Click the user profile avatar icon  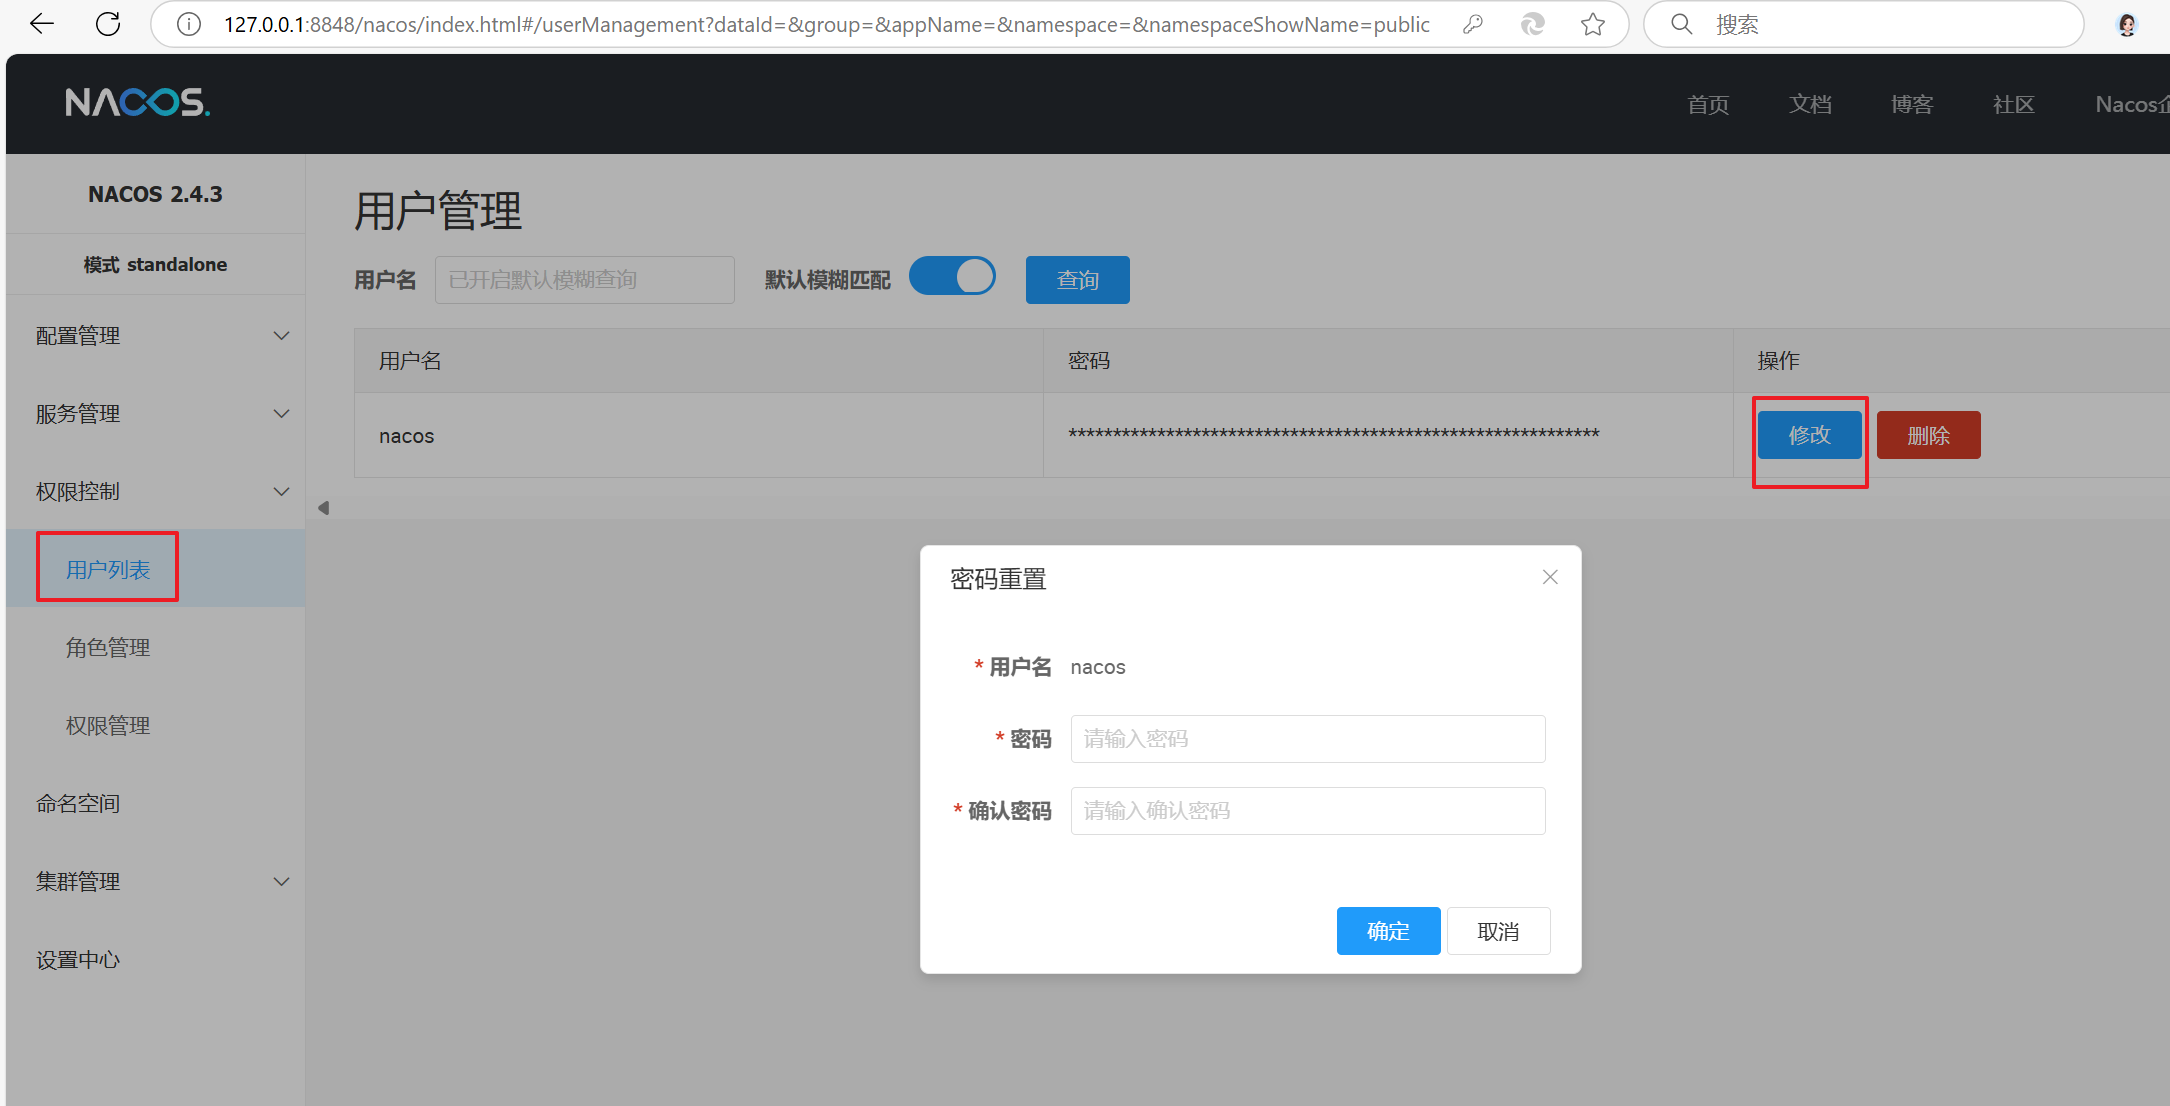click(x=2127, y=24)
